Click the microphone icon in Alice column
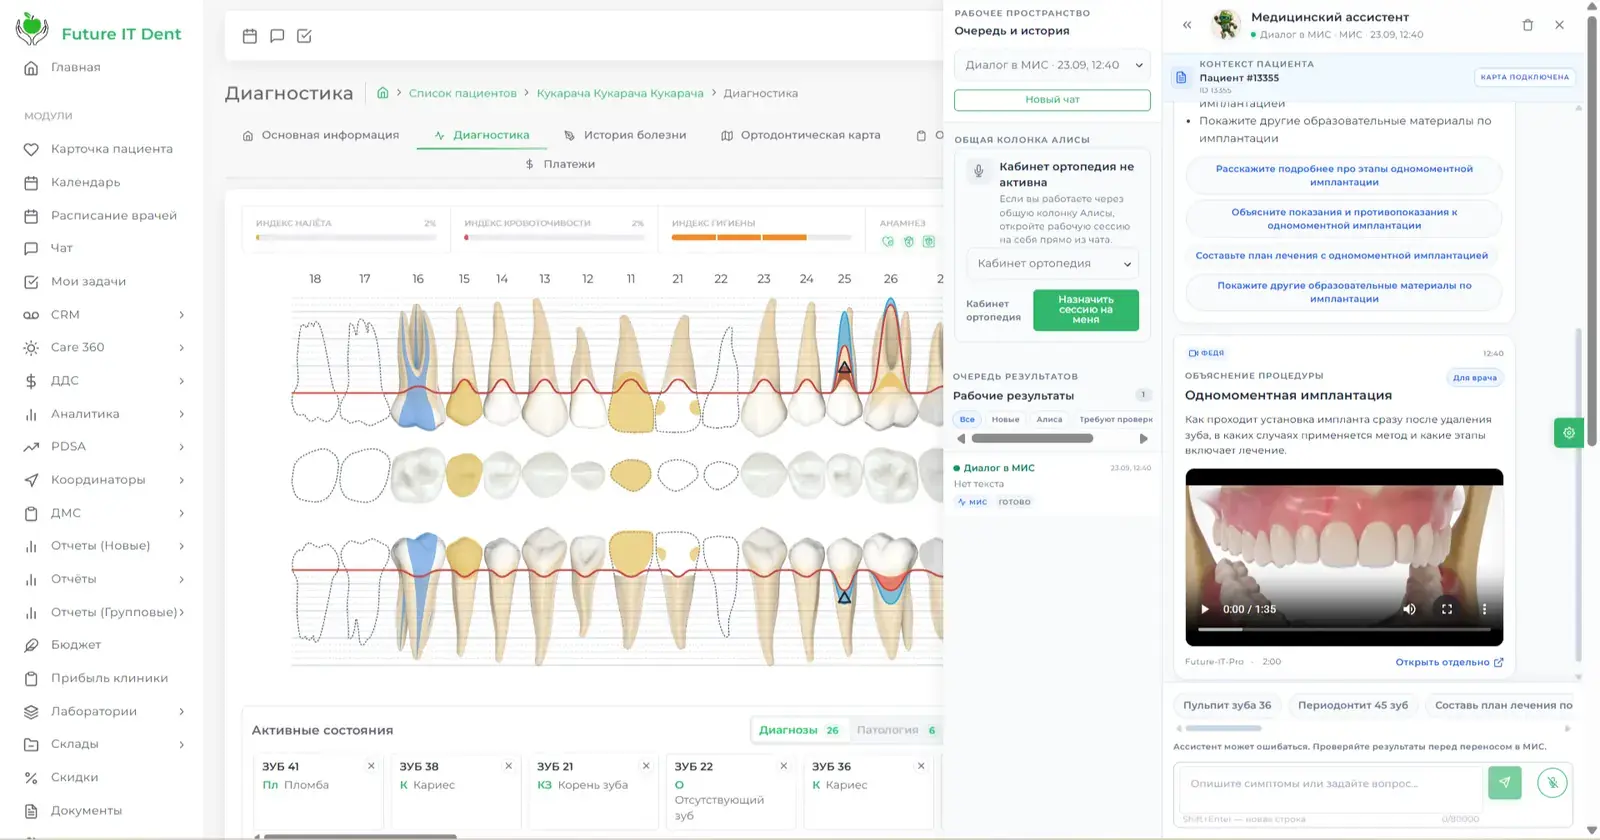Viewport: 1600px width, 840px height. [979, 171]
